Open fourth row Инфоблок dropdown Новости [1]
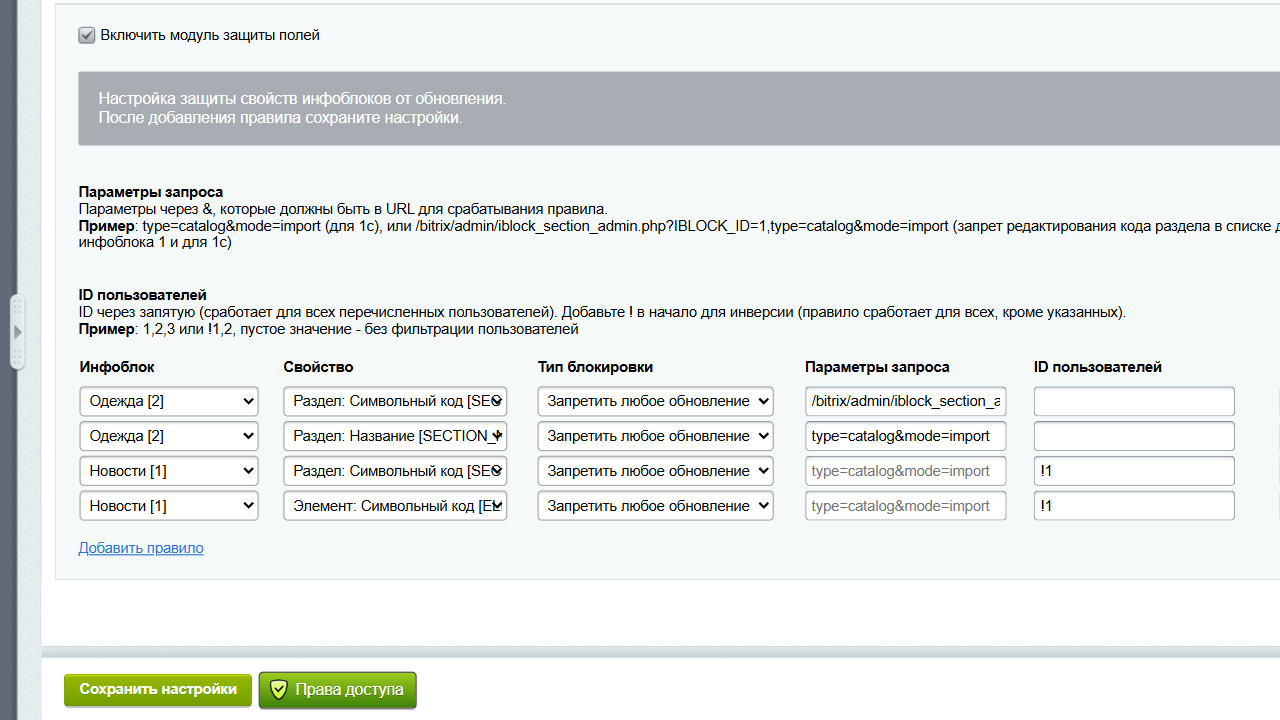The width and height of the screenshot is (1280, 720). click(x=169, y=506)
